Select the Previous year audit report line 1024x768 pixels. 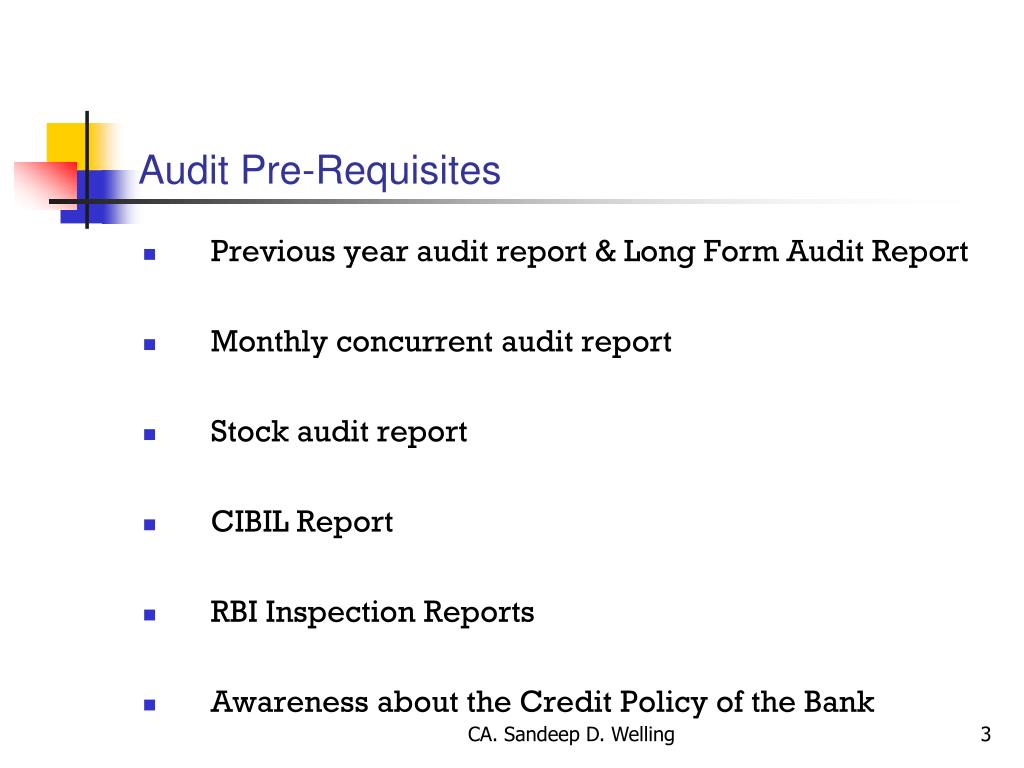[589, 253]
